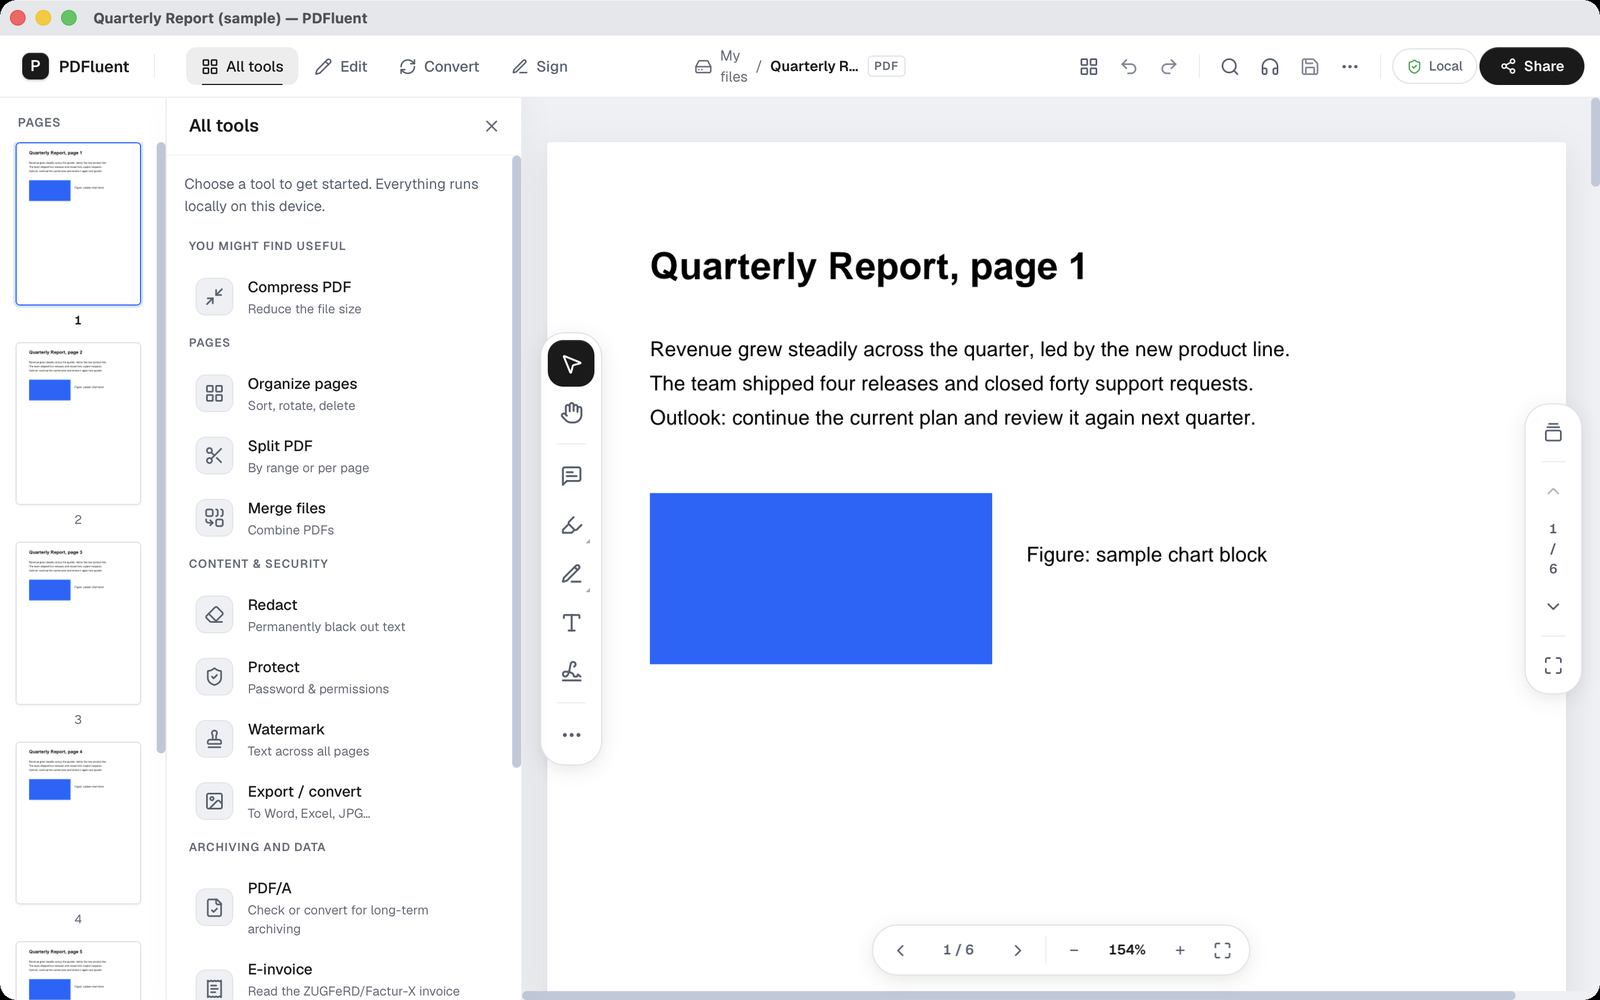Switch to the Edit tab
The width and height of the screenshot is (1600, 1000).
pos(341,66)
